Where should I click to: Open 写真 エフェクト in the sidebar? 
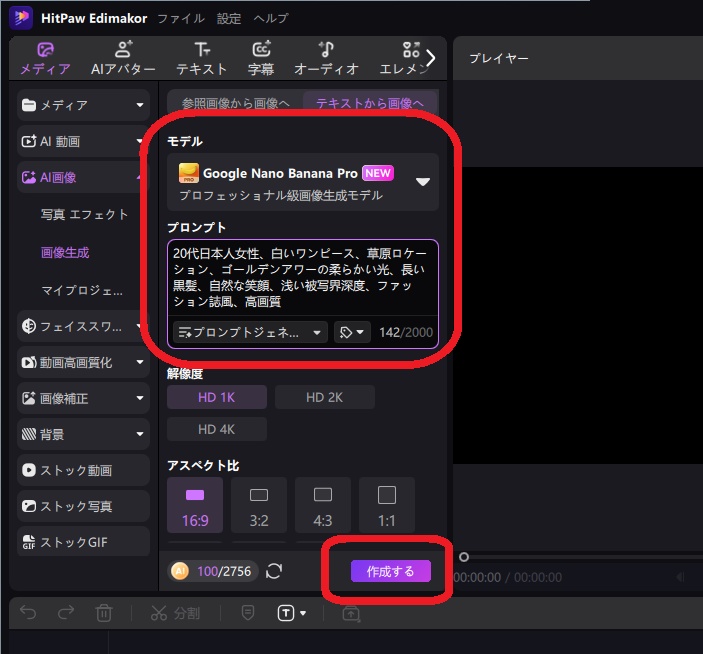coord(84,215)
